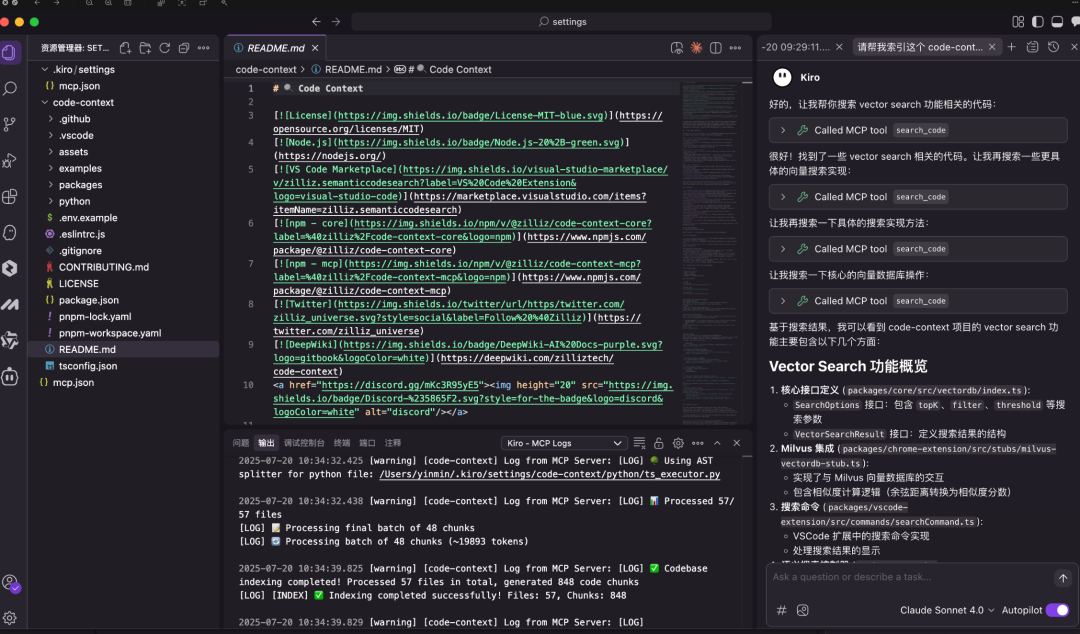Viewport: 1080px width, 634px height.
Task: Go back using the title bar arrow
Action: tap(316, 21)
